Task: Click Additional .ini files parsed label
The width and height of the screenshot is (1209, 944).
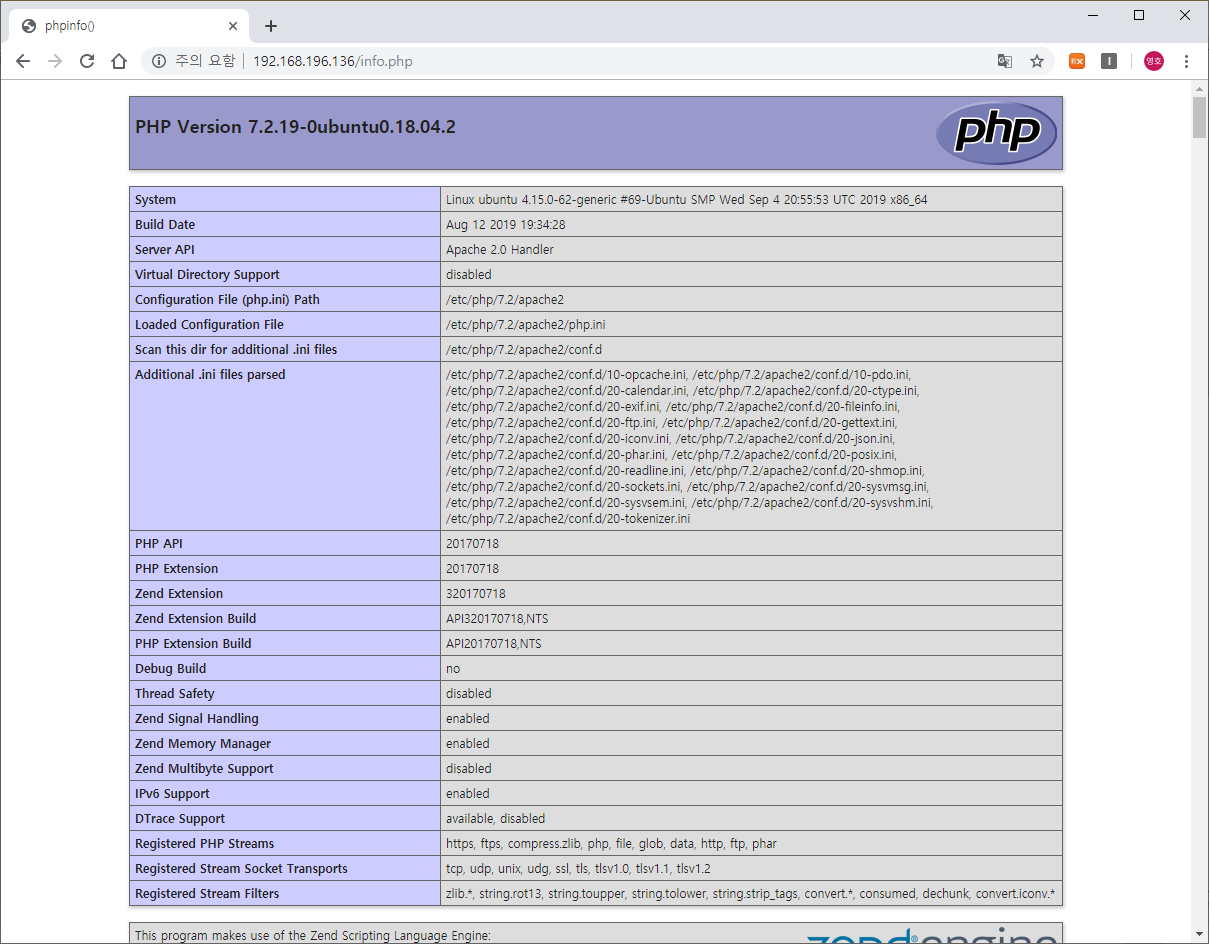Action: pyautogui.click(x=210, y=375)
